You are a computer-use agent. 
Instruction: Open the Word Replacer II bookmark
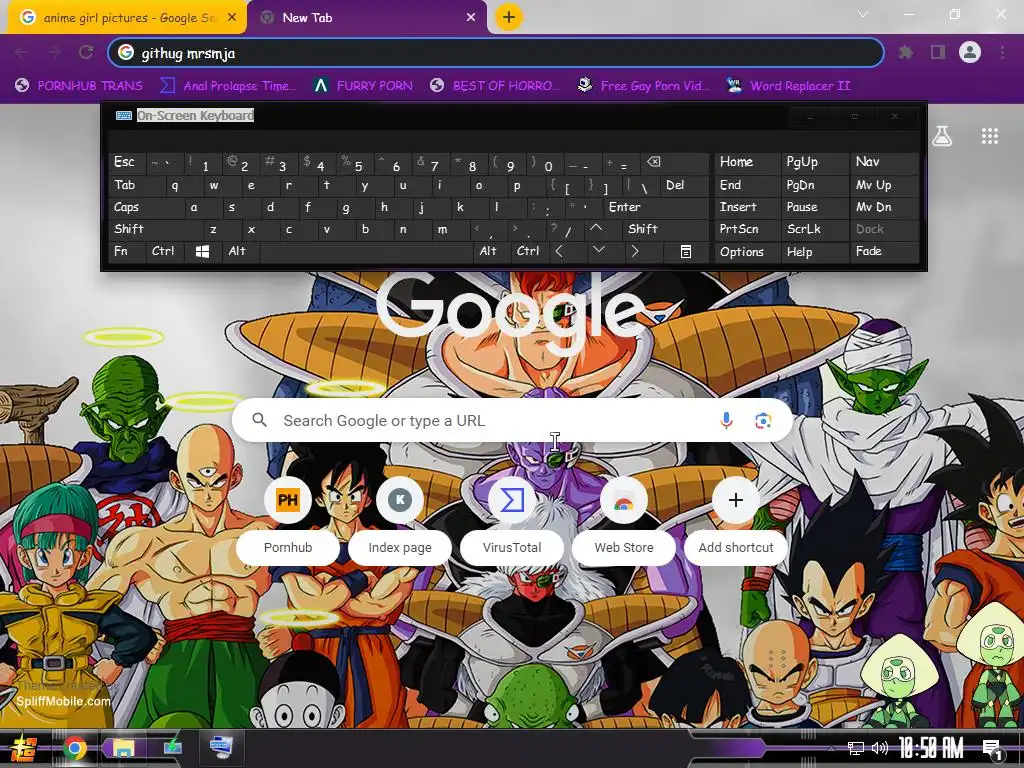[x=790, y=86]
